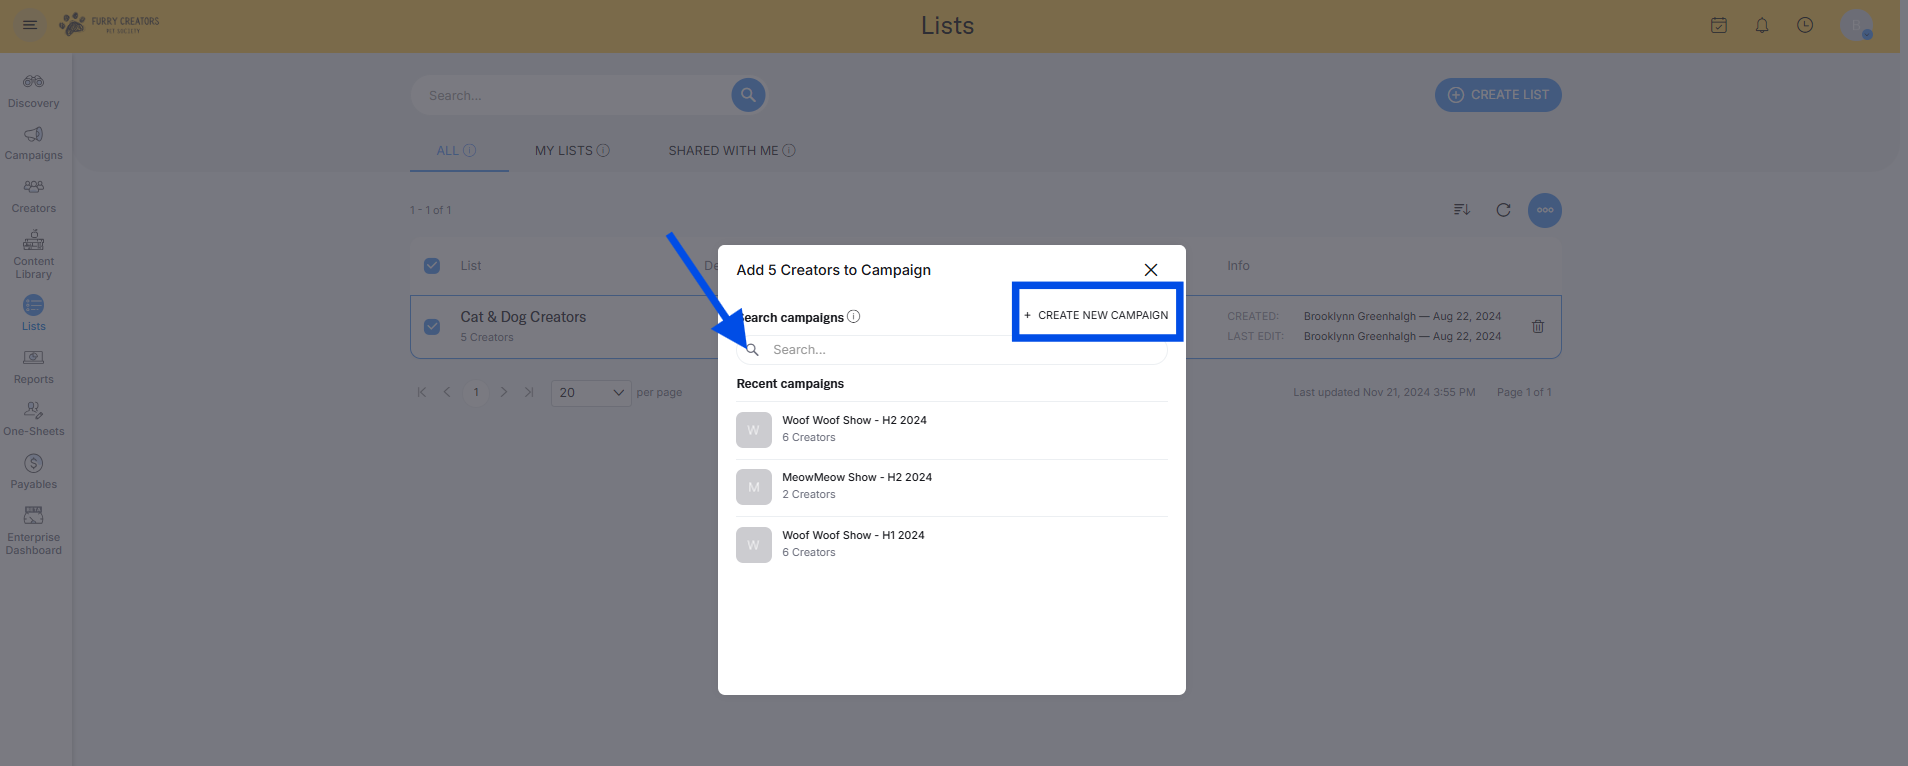Image resolution: width=1908 pixels, height=766 pixels.
Task: Click the refresh list icon
Action: (1502, 210)
